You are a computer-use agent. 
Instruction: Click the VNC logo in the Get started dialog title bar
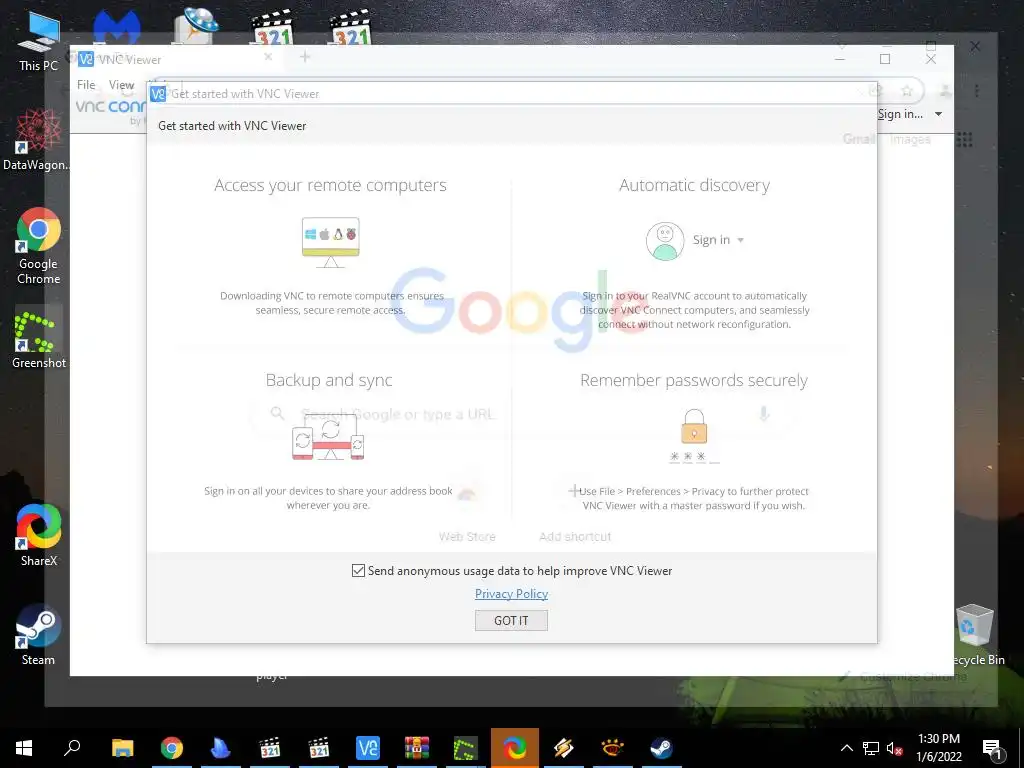pos(157,94)
